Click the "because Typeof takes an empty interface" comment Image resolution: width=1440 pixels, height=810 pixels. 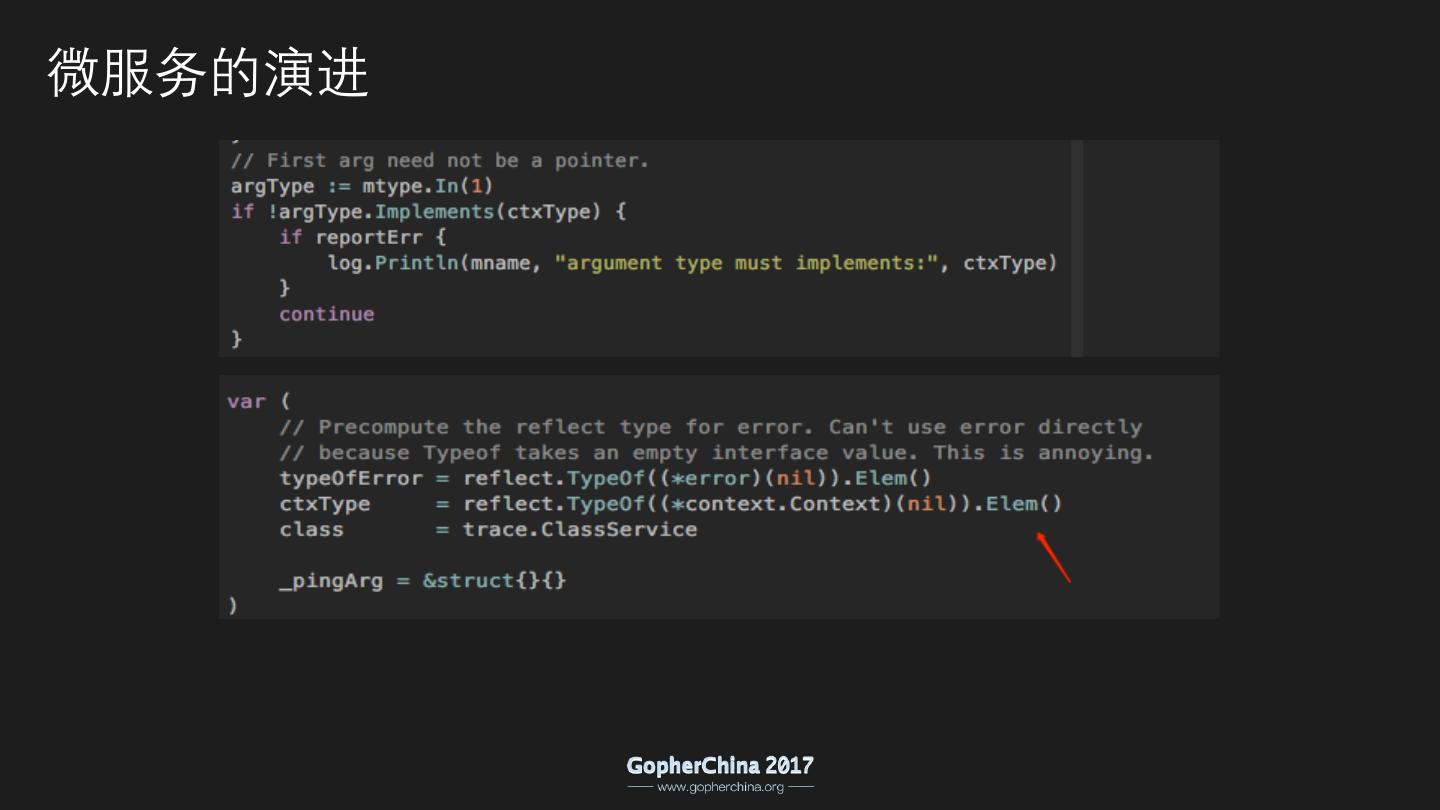(716, 453)
